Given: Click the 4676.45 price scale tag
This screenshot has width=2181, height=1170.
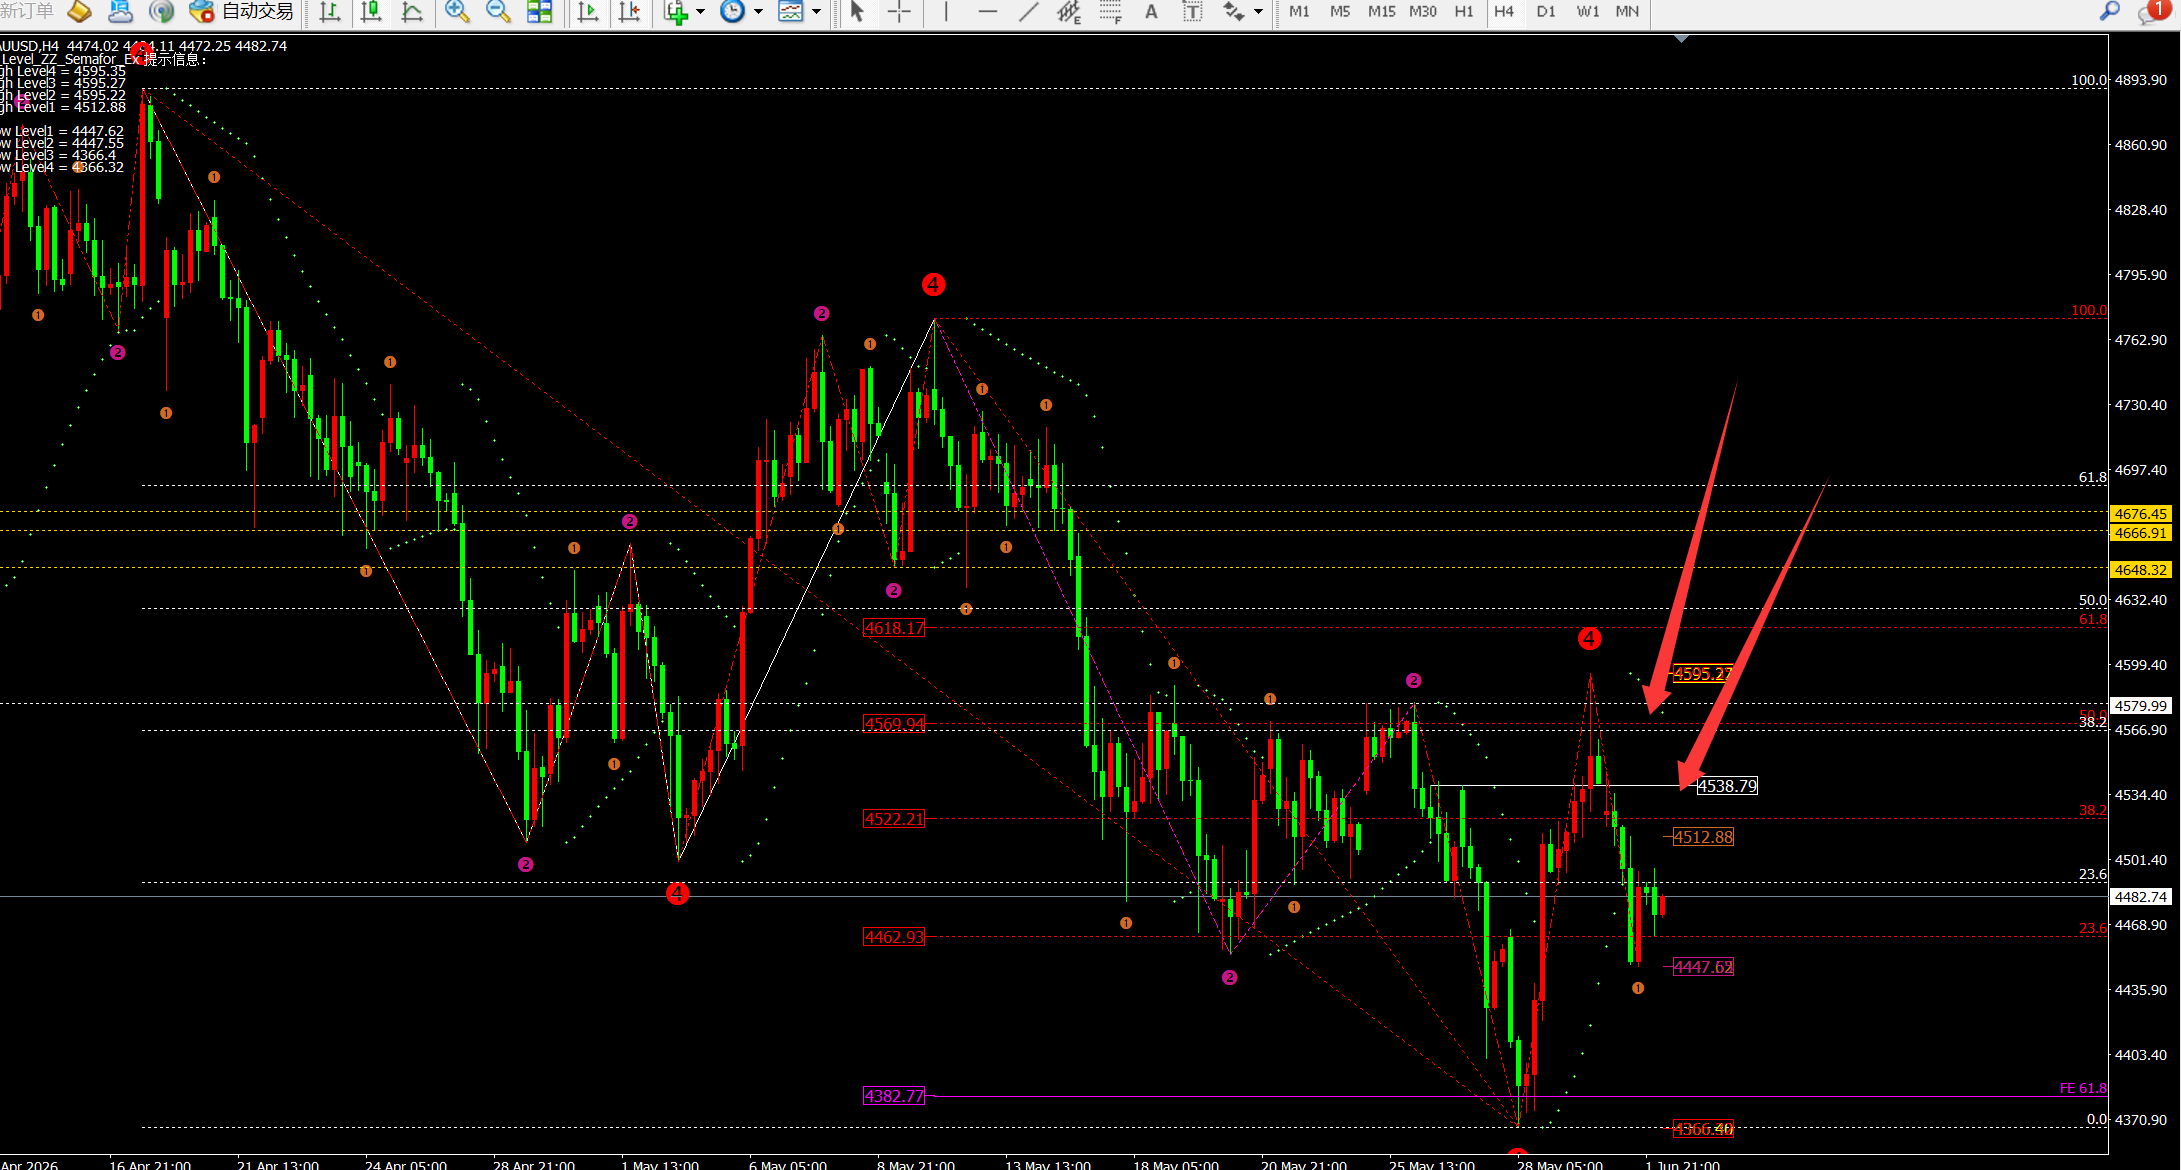Looking at the screenshot, I should click(2141, 514).
